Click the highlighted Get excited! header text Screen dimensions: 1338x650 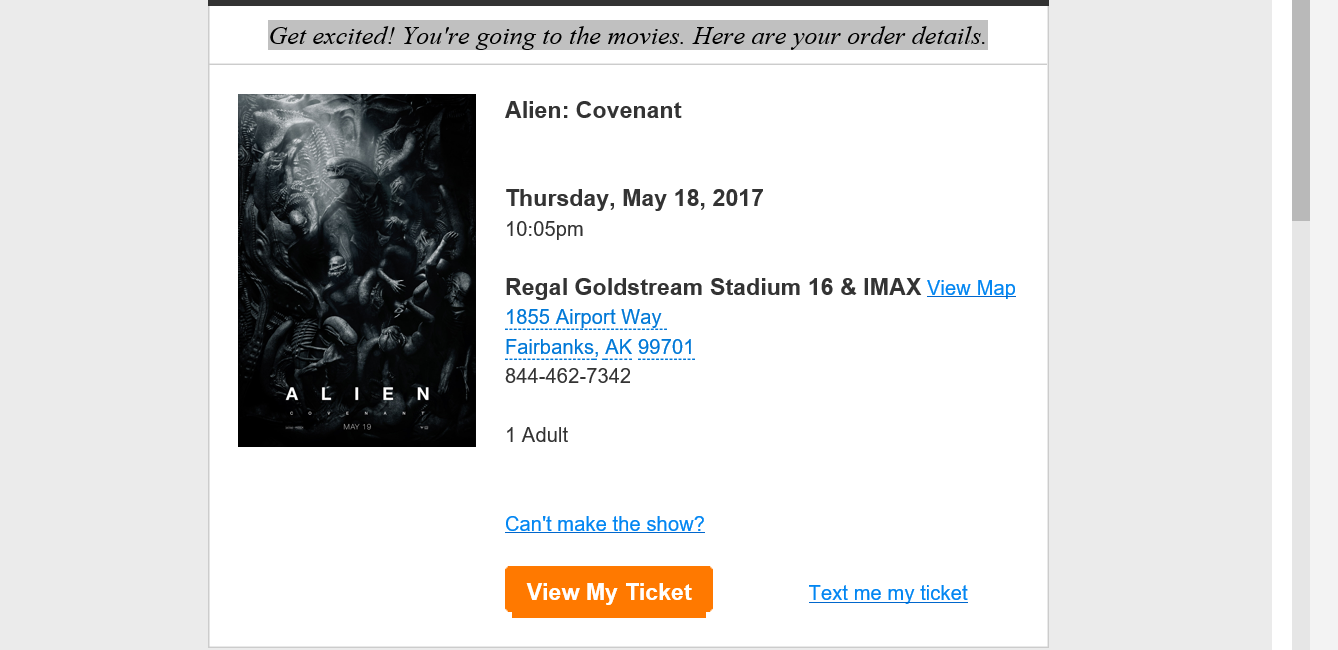tap(628, 36)
